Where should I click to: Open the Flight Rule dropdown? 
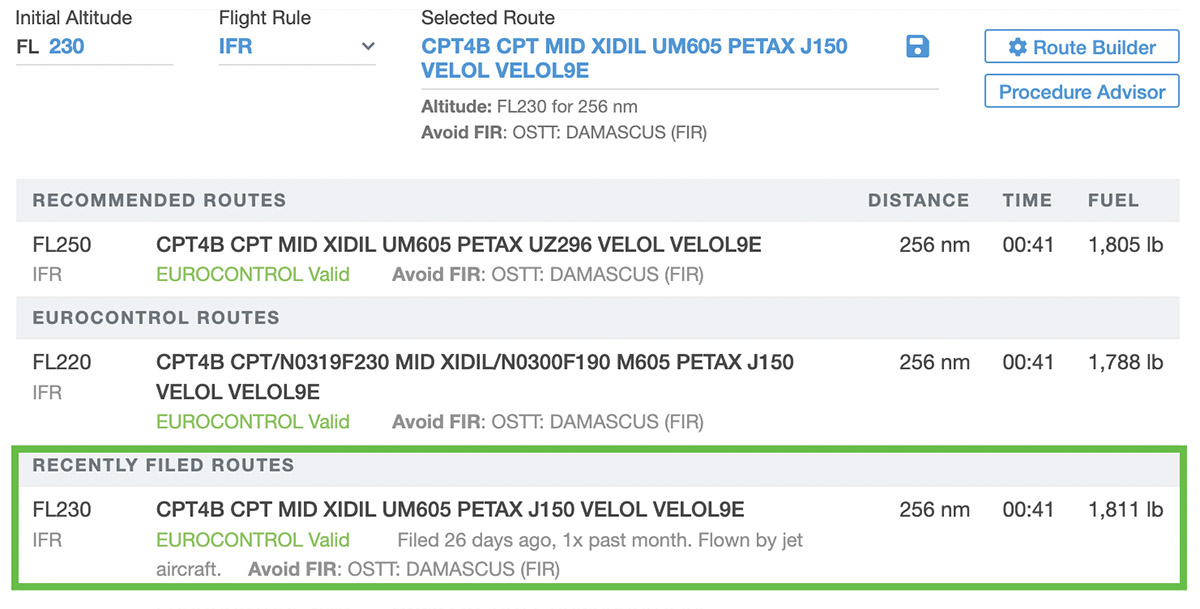tap(296, 46)
